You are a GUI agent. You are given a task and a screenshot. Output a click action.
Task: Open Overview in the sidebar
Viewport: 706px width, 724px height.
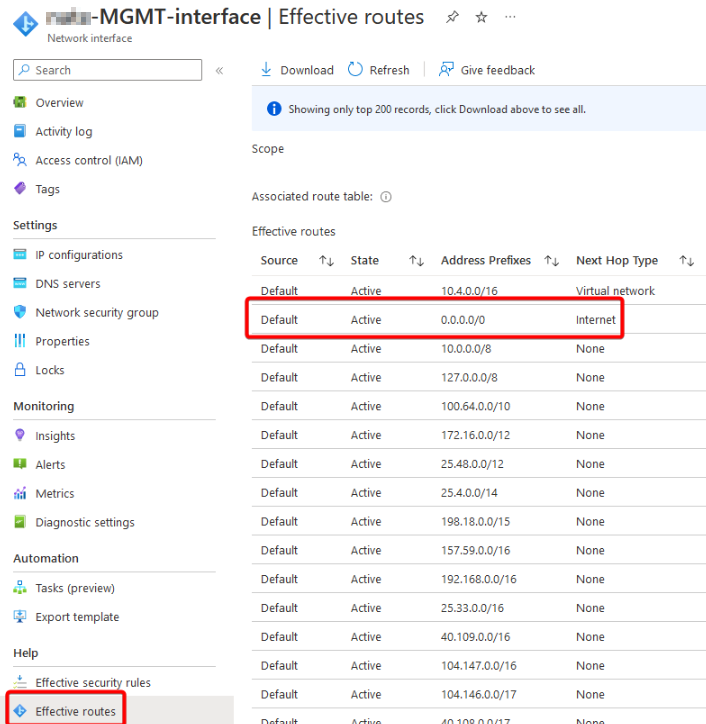(x=59, y=103)
